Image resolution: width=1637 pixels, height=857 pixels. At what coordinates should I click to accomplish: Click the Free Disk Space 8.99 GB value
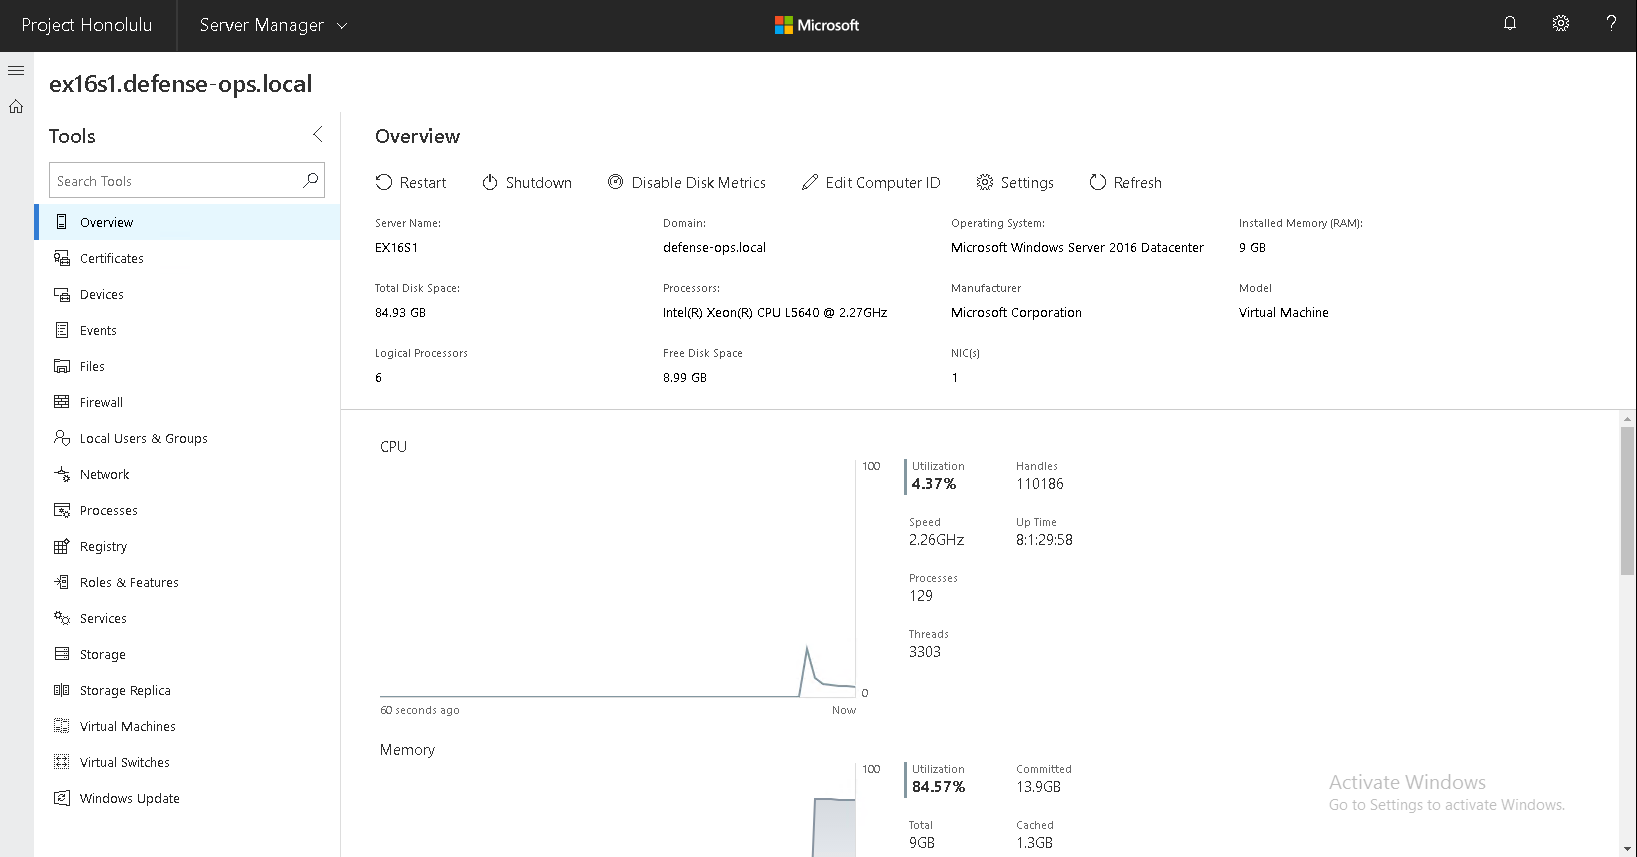tap(685, 378)
